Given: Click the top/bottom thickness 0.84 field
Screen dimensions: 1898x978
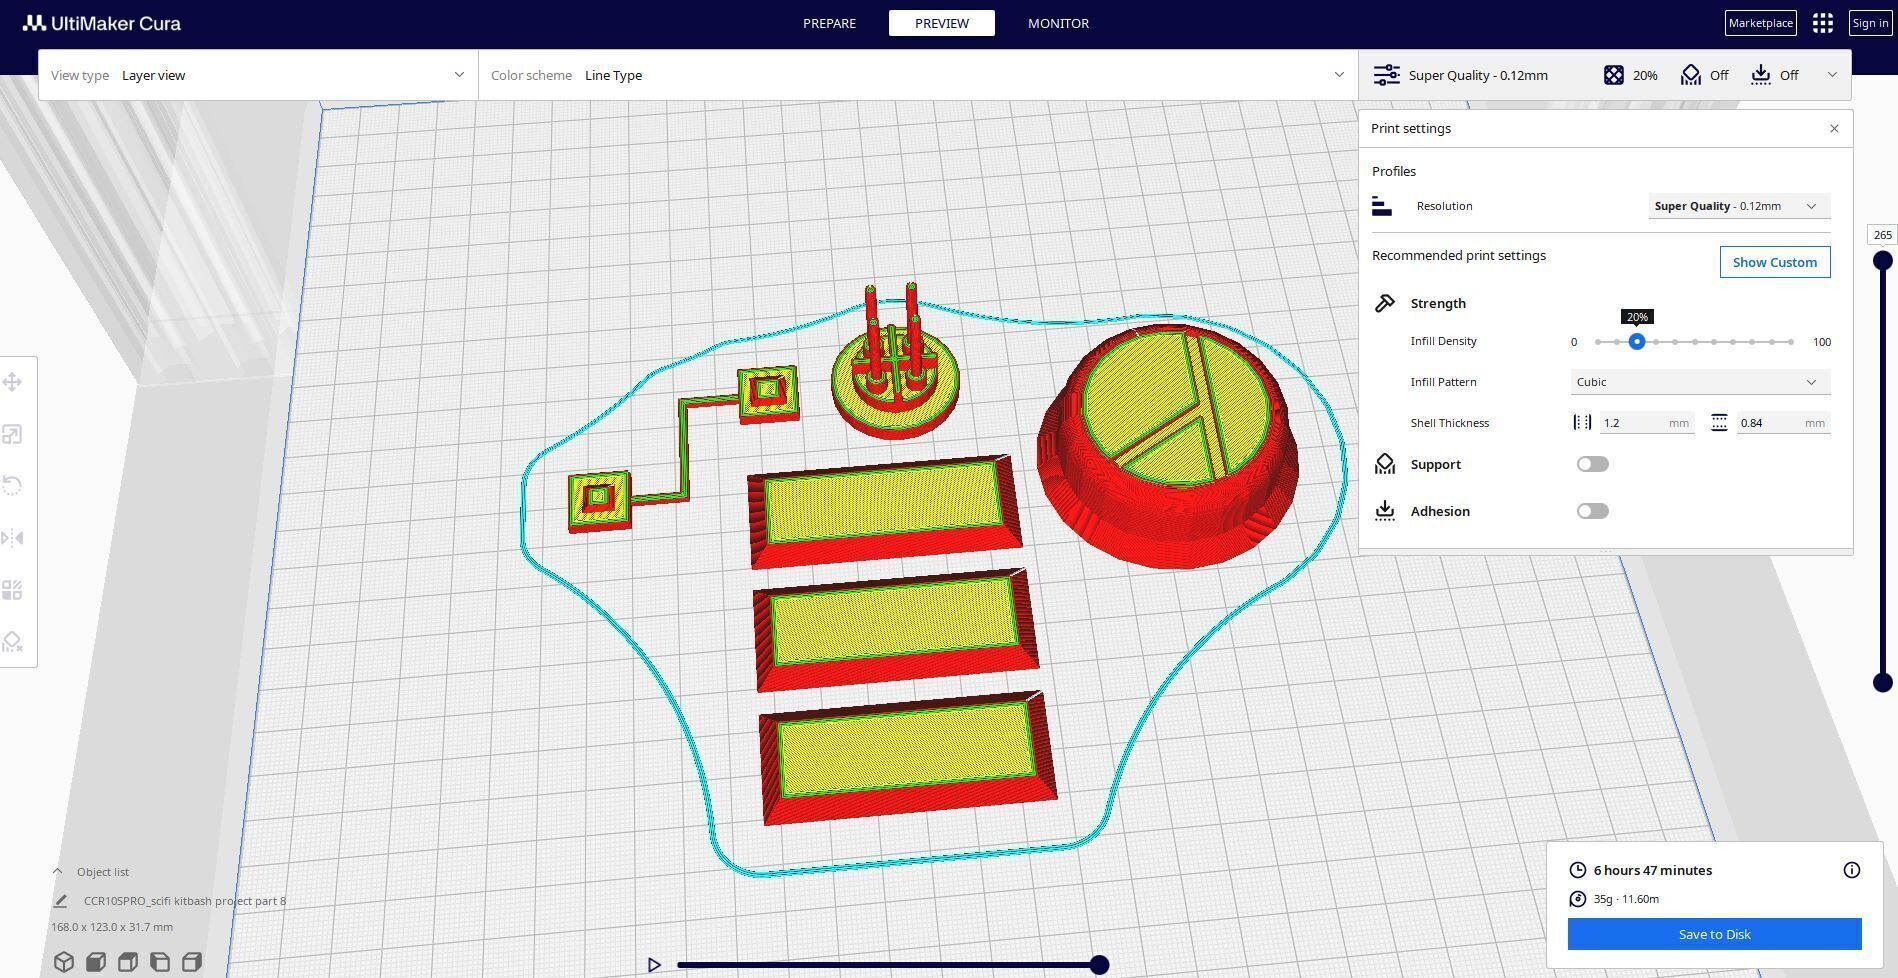Looking at the screenshot, I should coord(1783,423).
